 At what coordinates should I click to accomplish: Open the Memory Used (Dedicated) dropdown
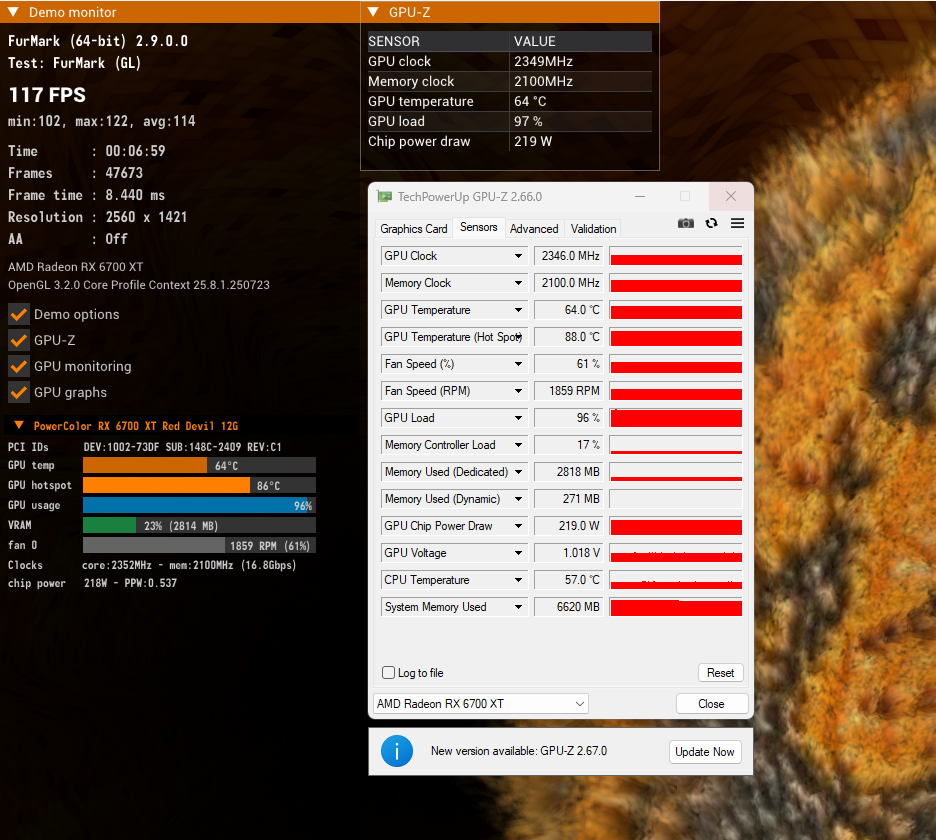pos(518,472)
